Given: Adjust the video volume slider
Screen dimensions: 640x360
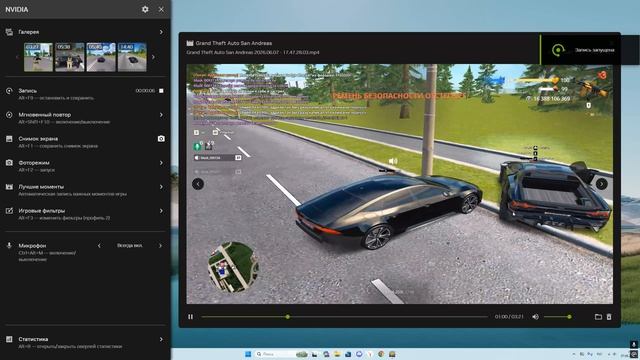Looking at the screenshot, I should pos(557,317).
